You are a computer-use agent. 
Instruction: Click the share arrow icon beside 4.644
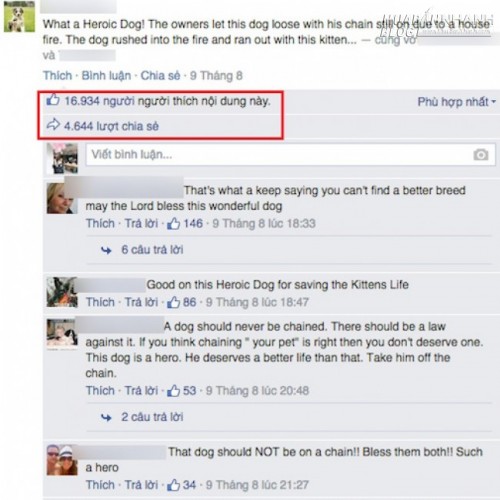pyautogui.click(x=53, y=125)
